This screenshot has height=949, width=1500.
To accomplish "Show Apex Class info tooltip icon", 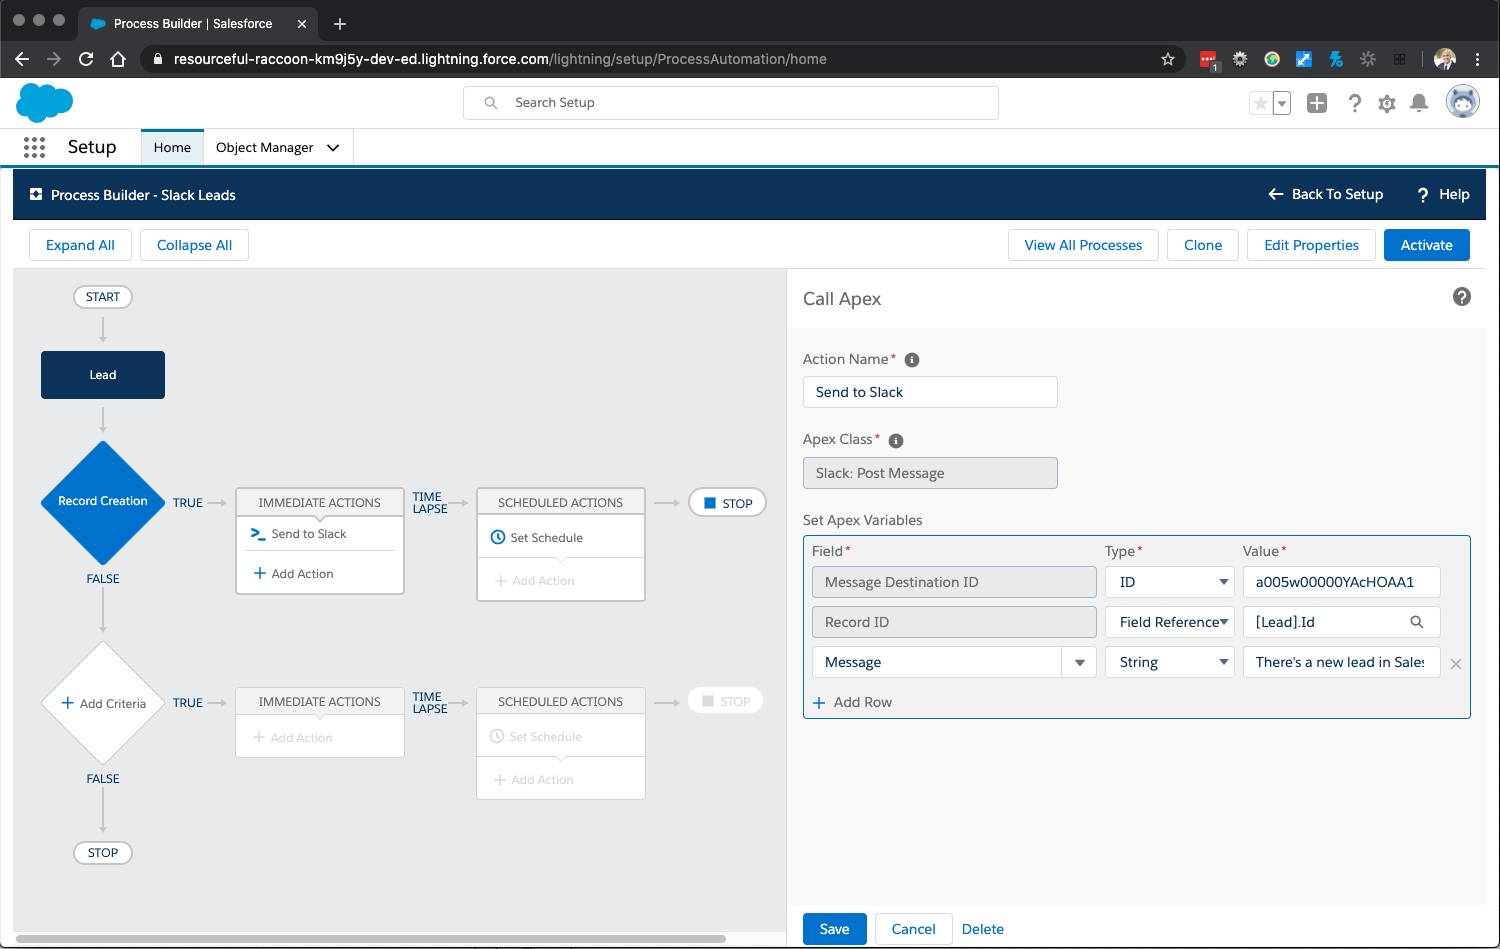I will (896, 440).
